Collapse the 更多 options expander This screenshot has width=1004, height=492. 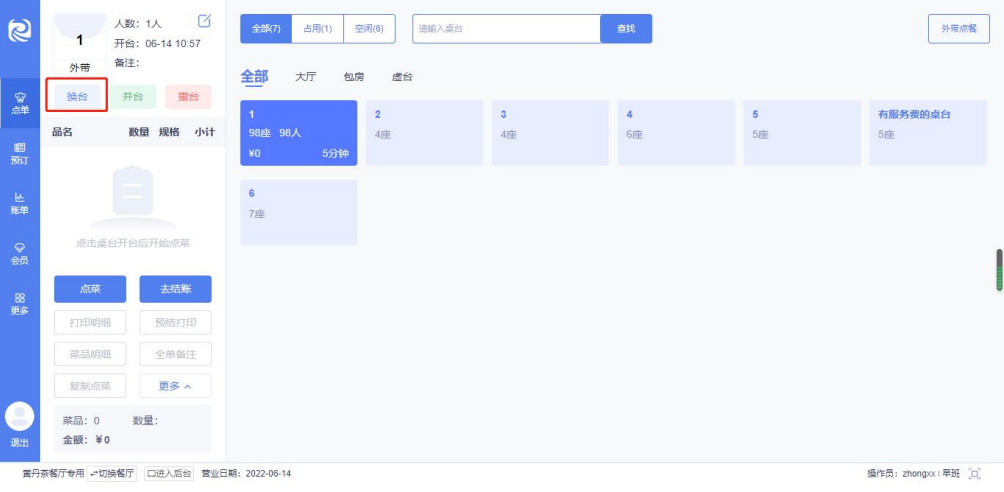(x=175, y=386)
